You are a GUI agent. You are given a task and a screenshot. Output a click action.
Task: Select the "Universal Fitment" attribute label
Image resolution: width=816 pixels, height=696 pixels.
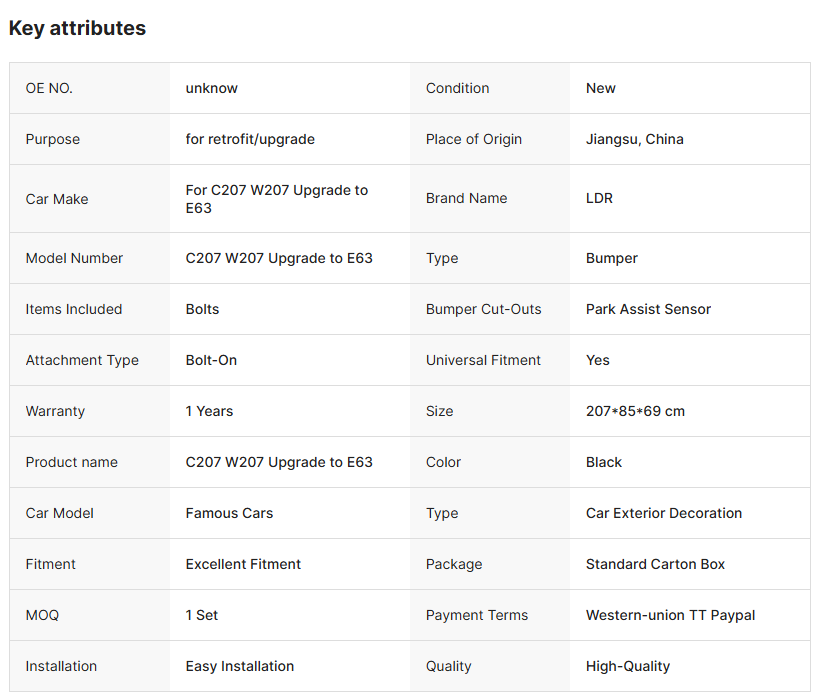coord(483,360)
